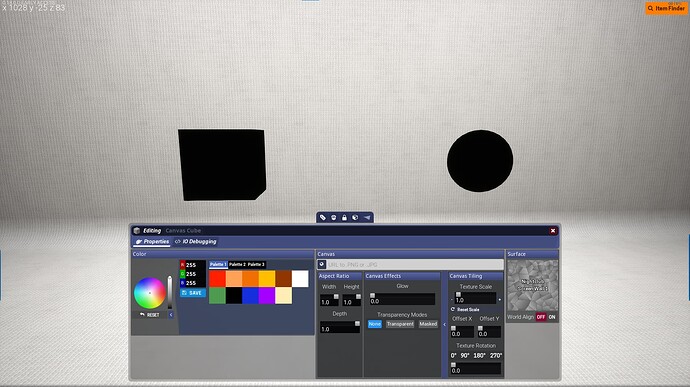
Task: Select the Transparent transparency mode
Action: (400, 324)
